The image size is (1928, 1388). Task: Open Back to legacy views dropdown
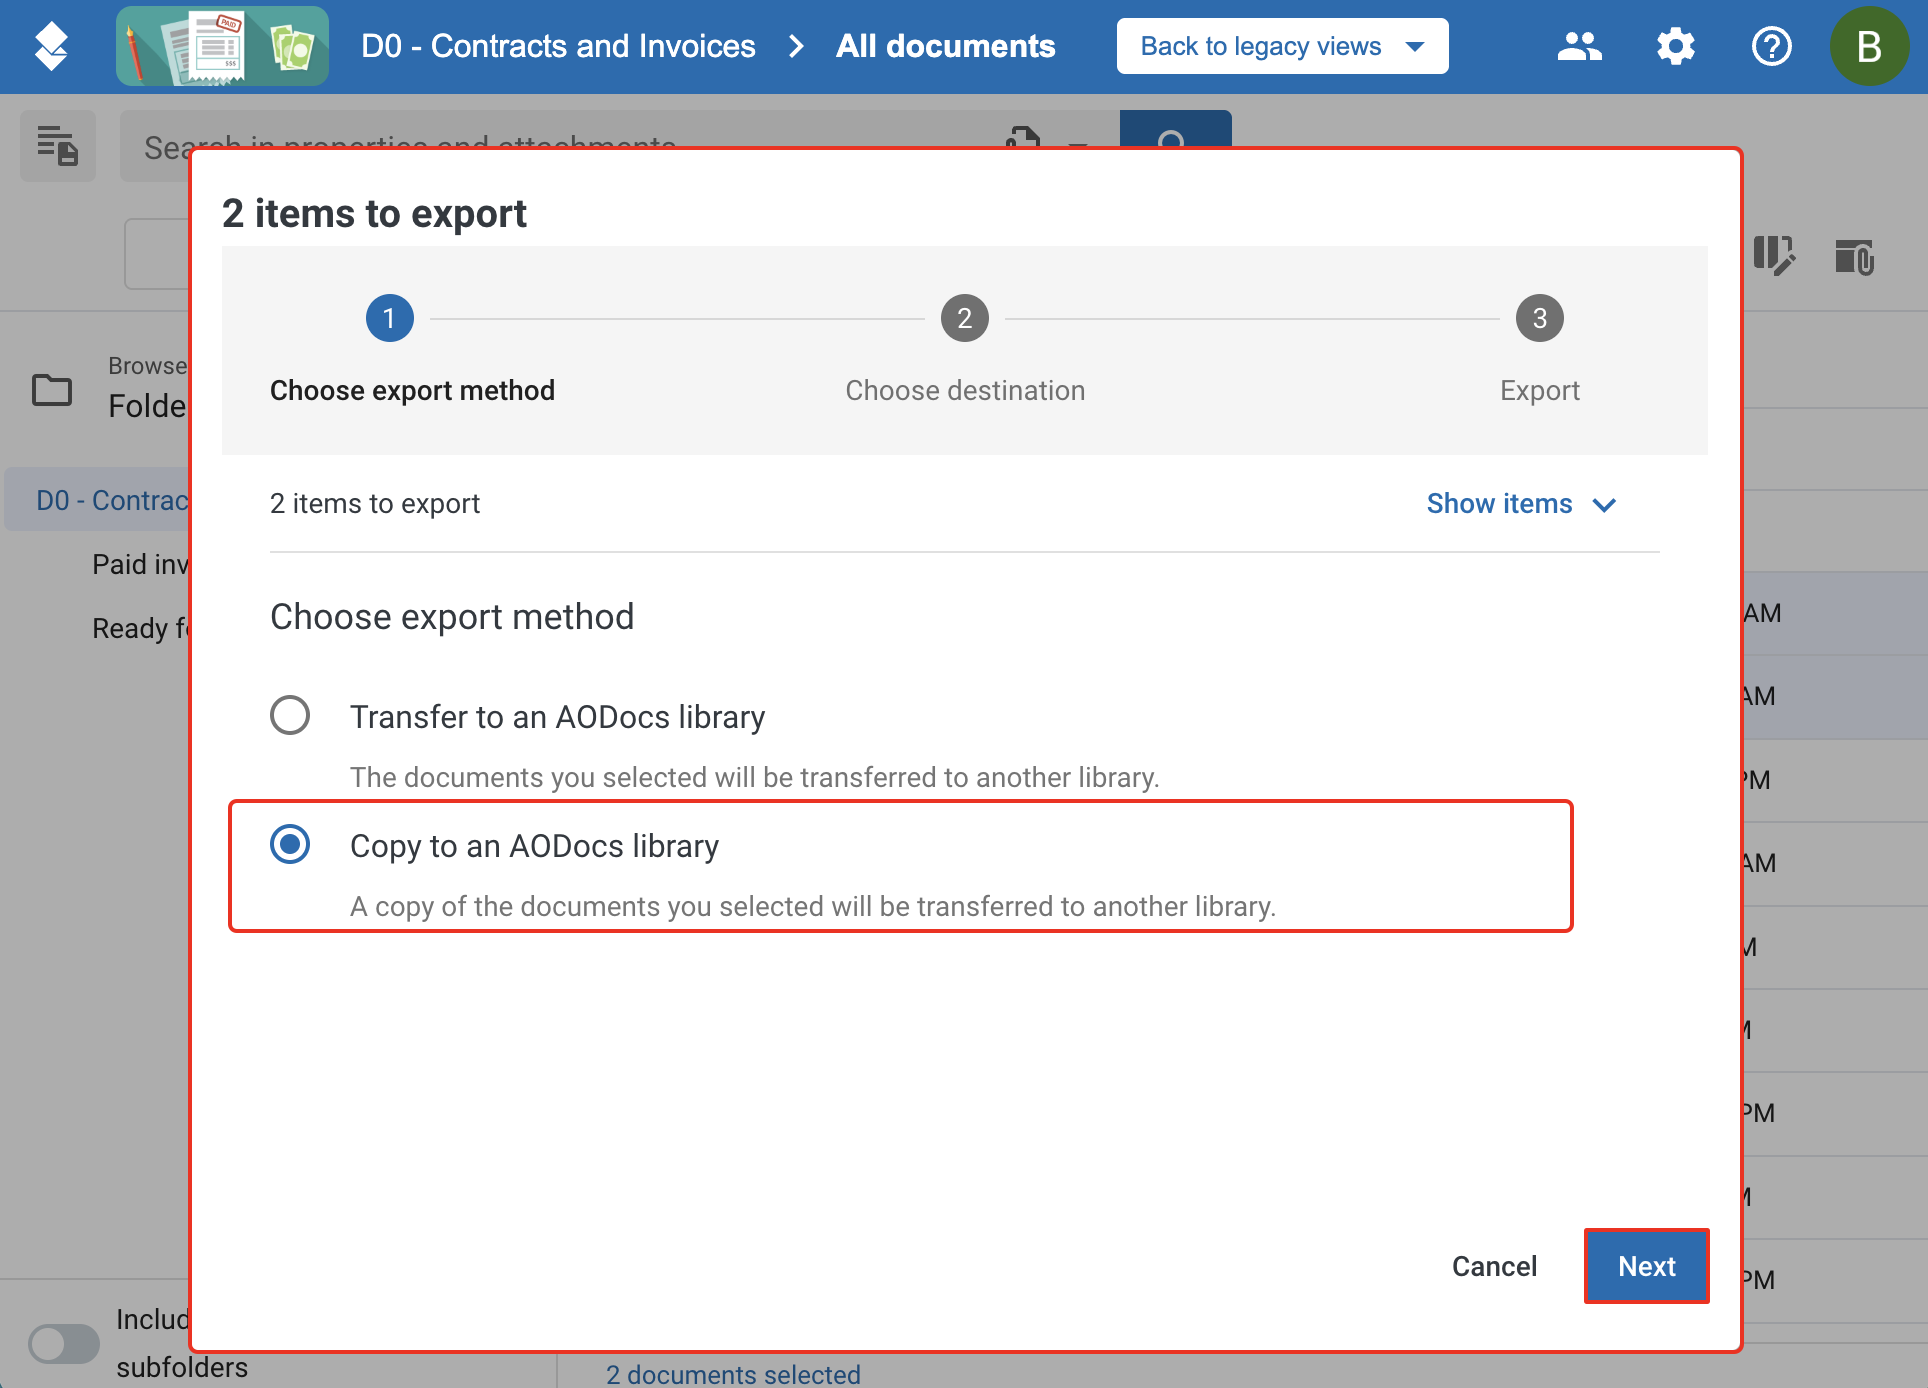point(1282,46)
